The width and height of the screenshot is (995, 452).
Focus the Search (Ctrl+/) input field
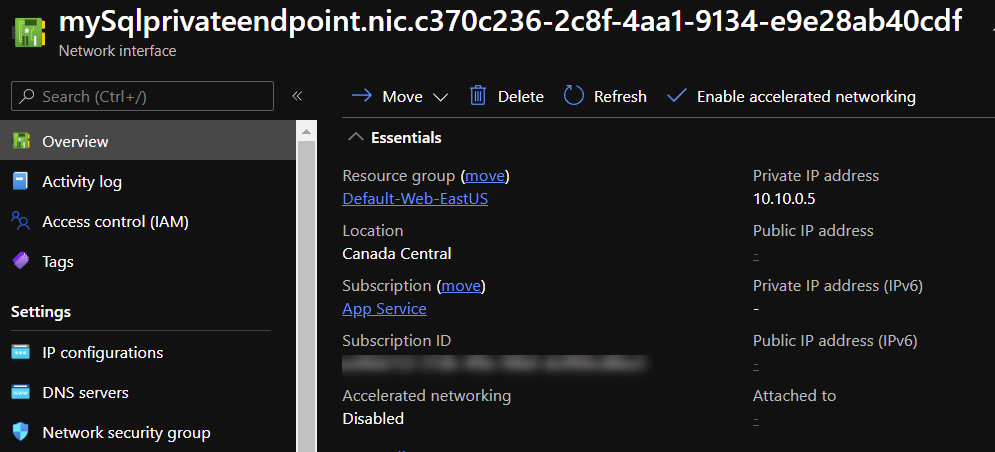(150, 96)
